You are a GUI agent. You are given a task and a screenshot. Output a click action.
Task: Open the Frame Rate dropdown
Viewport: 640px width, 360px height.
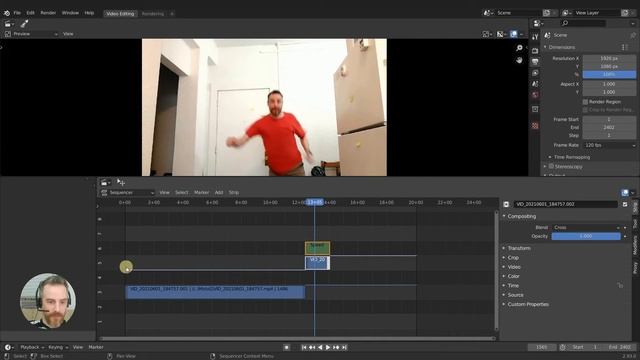coord(610,145)
